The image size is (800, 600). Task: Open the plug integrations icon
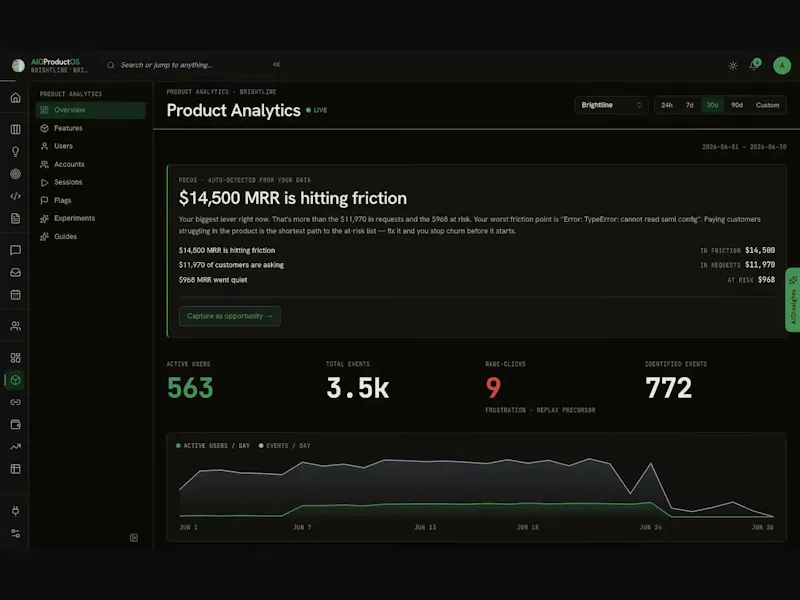(16, 511)
